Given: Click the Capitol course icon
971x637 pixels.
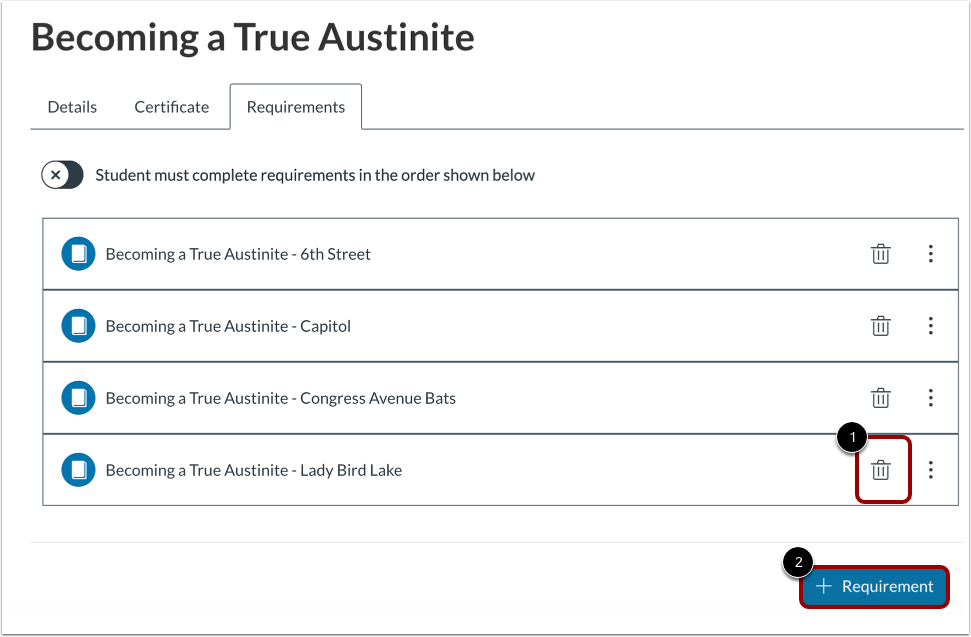Looking at the screenshot, I should [x=77, y=326].
